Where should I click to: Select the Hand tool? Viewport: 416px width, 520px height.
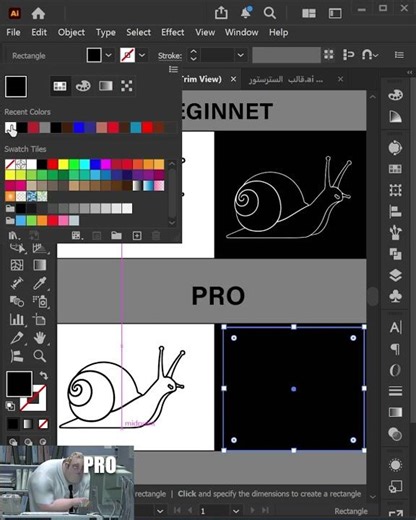click(x=40, y=338)
